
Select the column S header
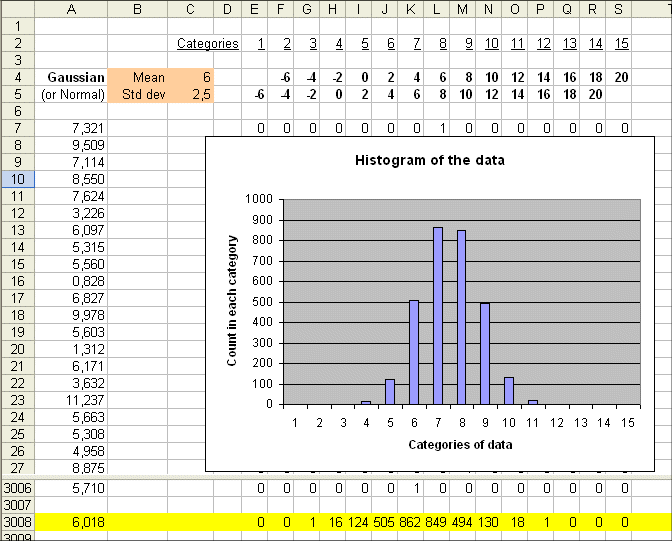click(x=619, y=9)
